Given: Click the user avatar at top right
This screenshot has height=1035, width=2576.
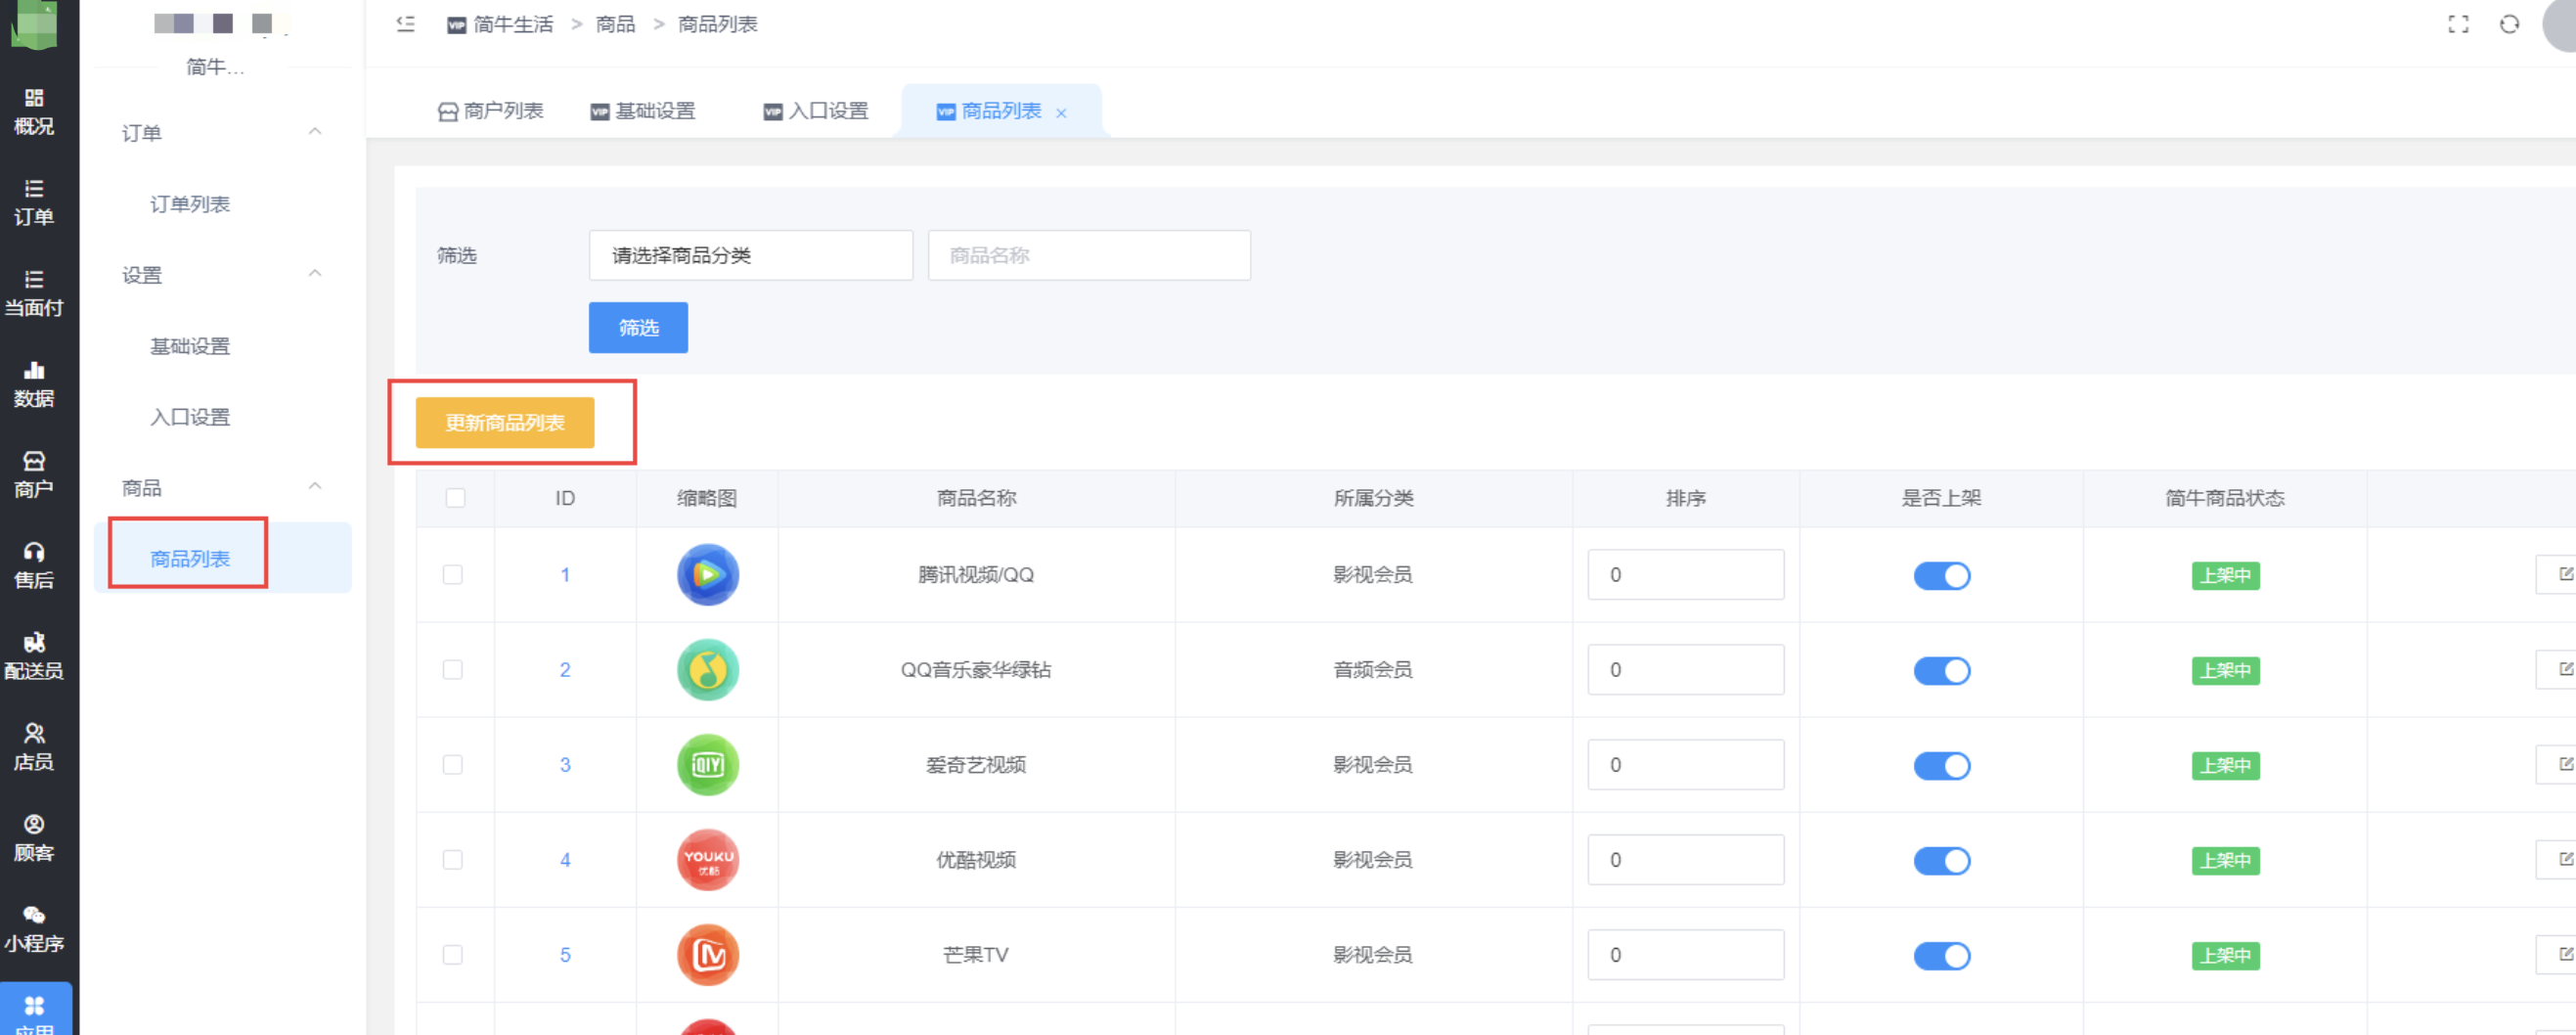Looking at the screenshot, I should click(2560, 24).
